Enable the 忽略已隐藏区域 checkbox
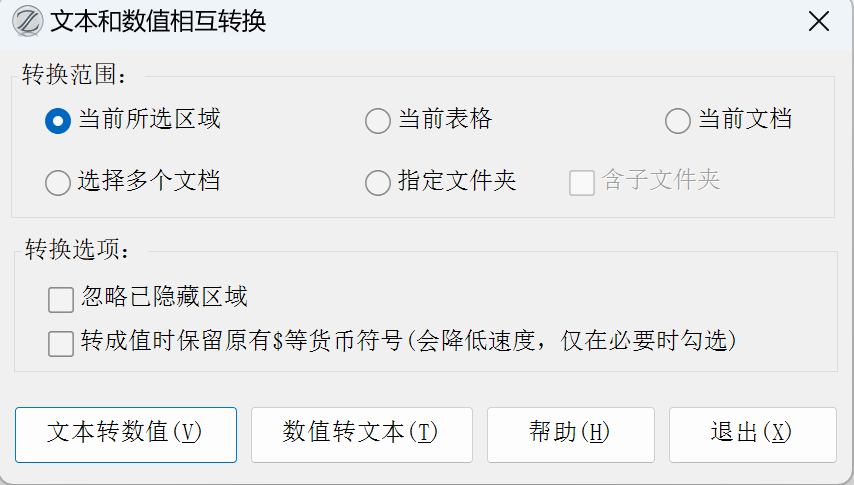 tap(61, 298)
